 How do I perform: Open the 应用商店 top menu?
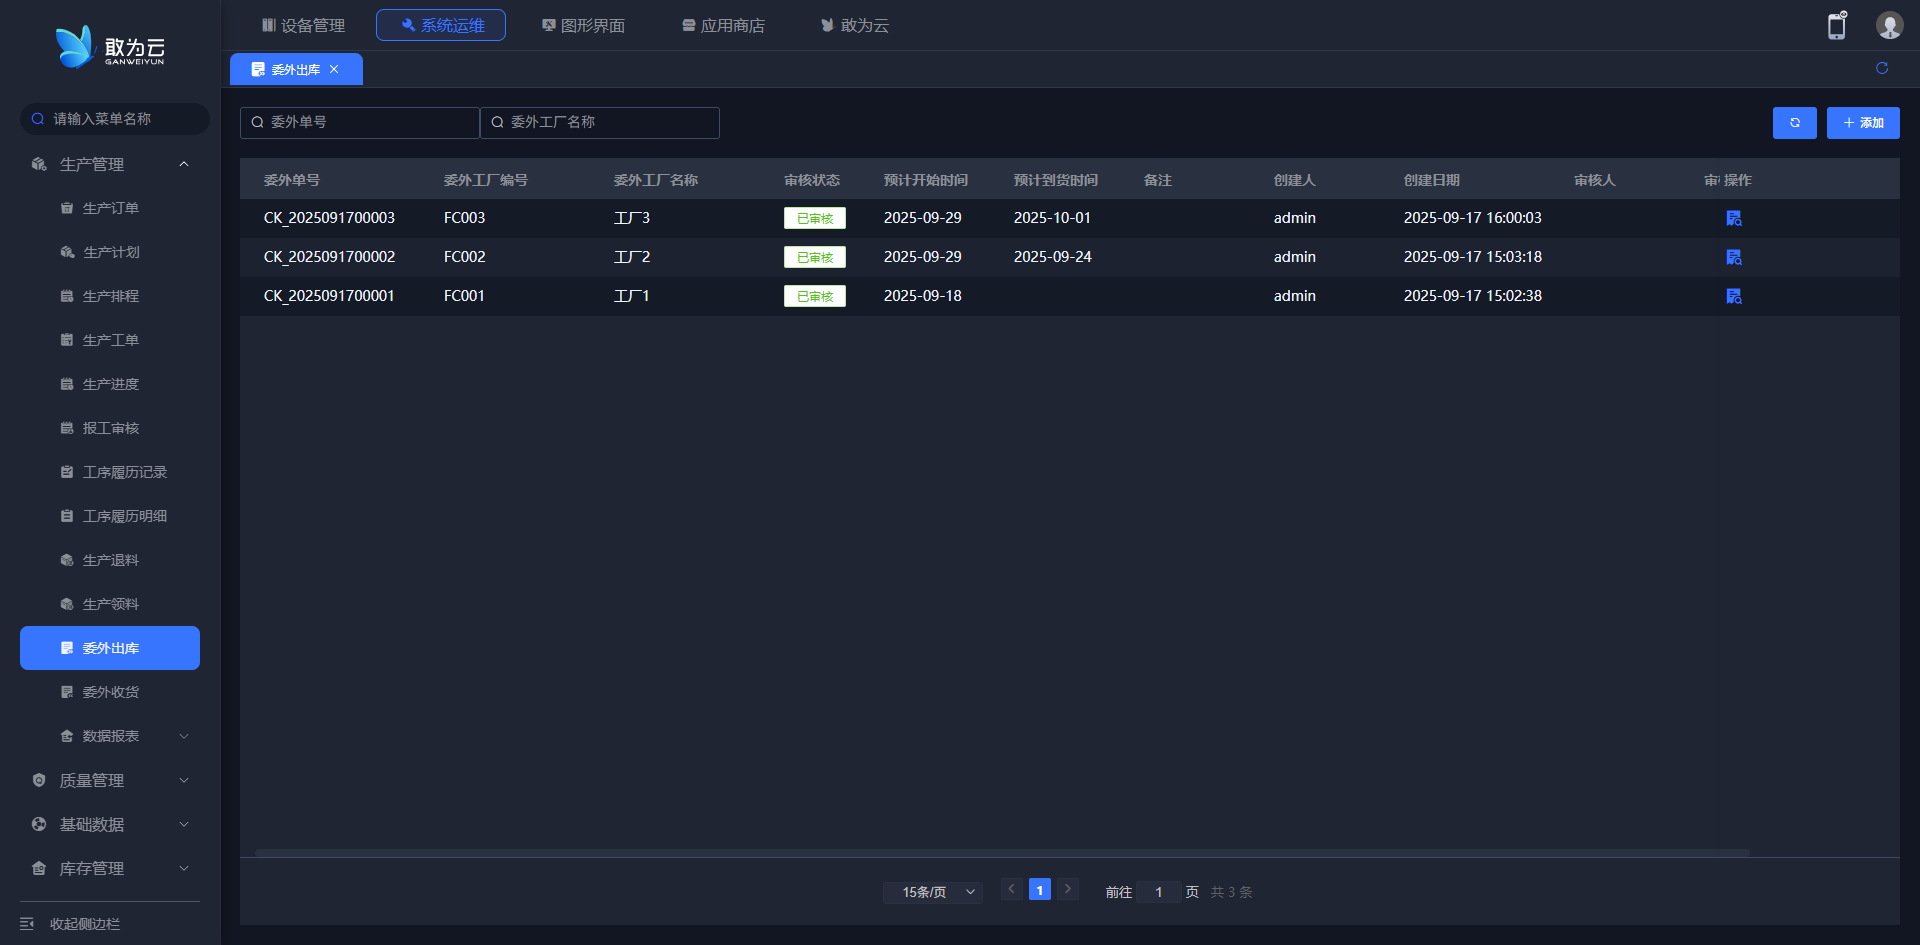click(x=723, y=25)
